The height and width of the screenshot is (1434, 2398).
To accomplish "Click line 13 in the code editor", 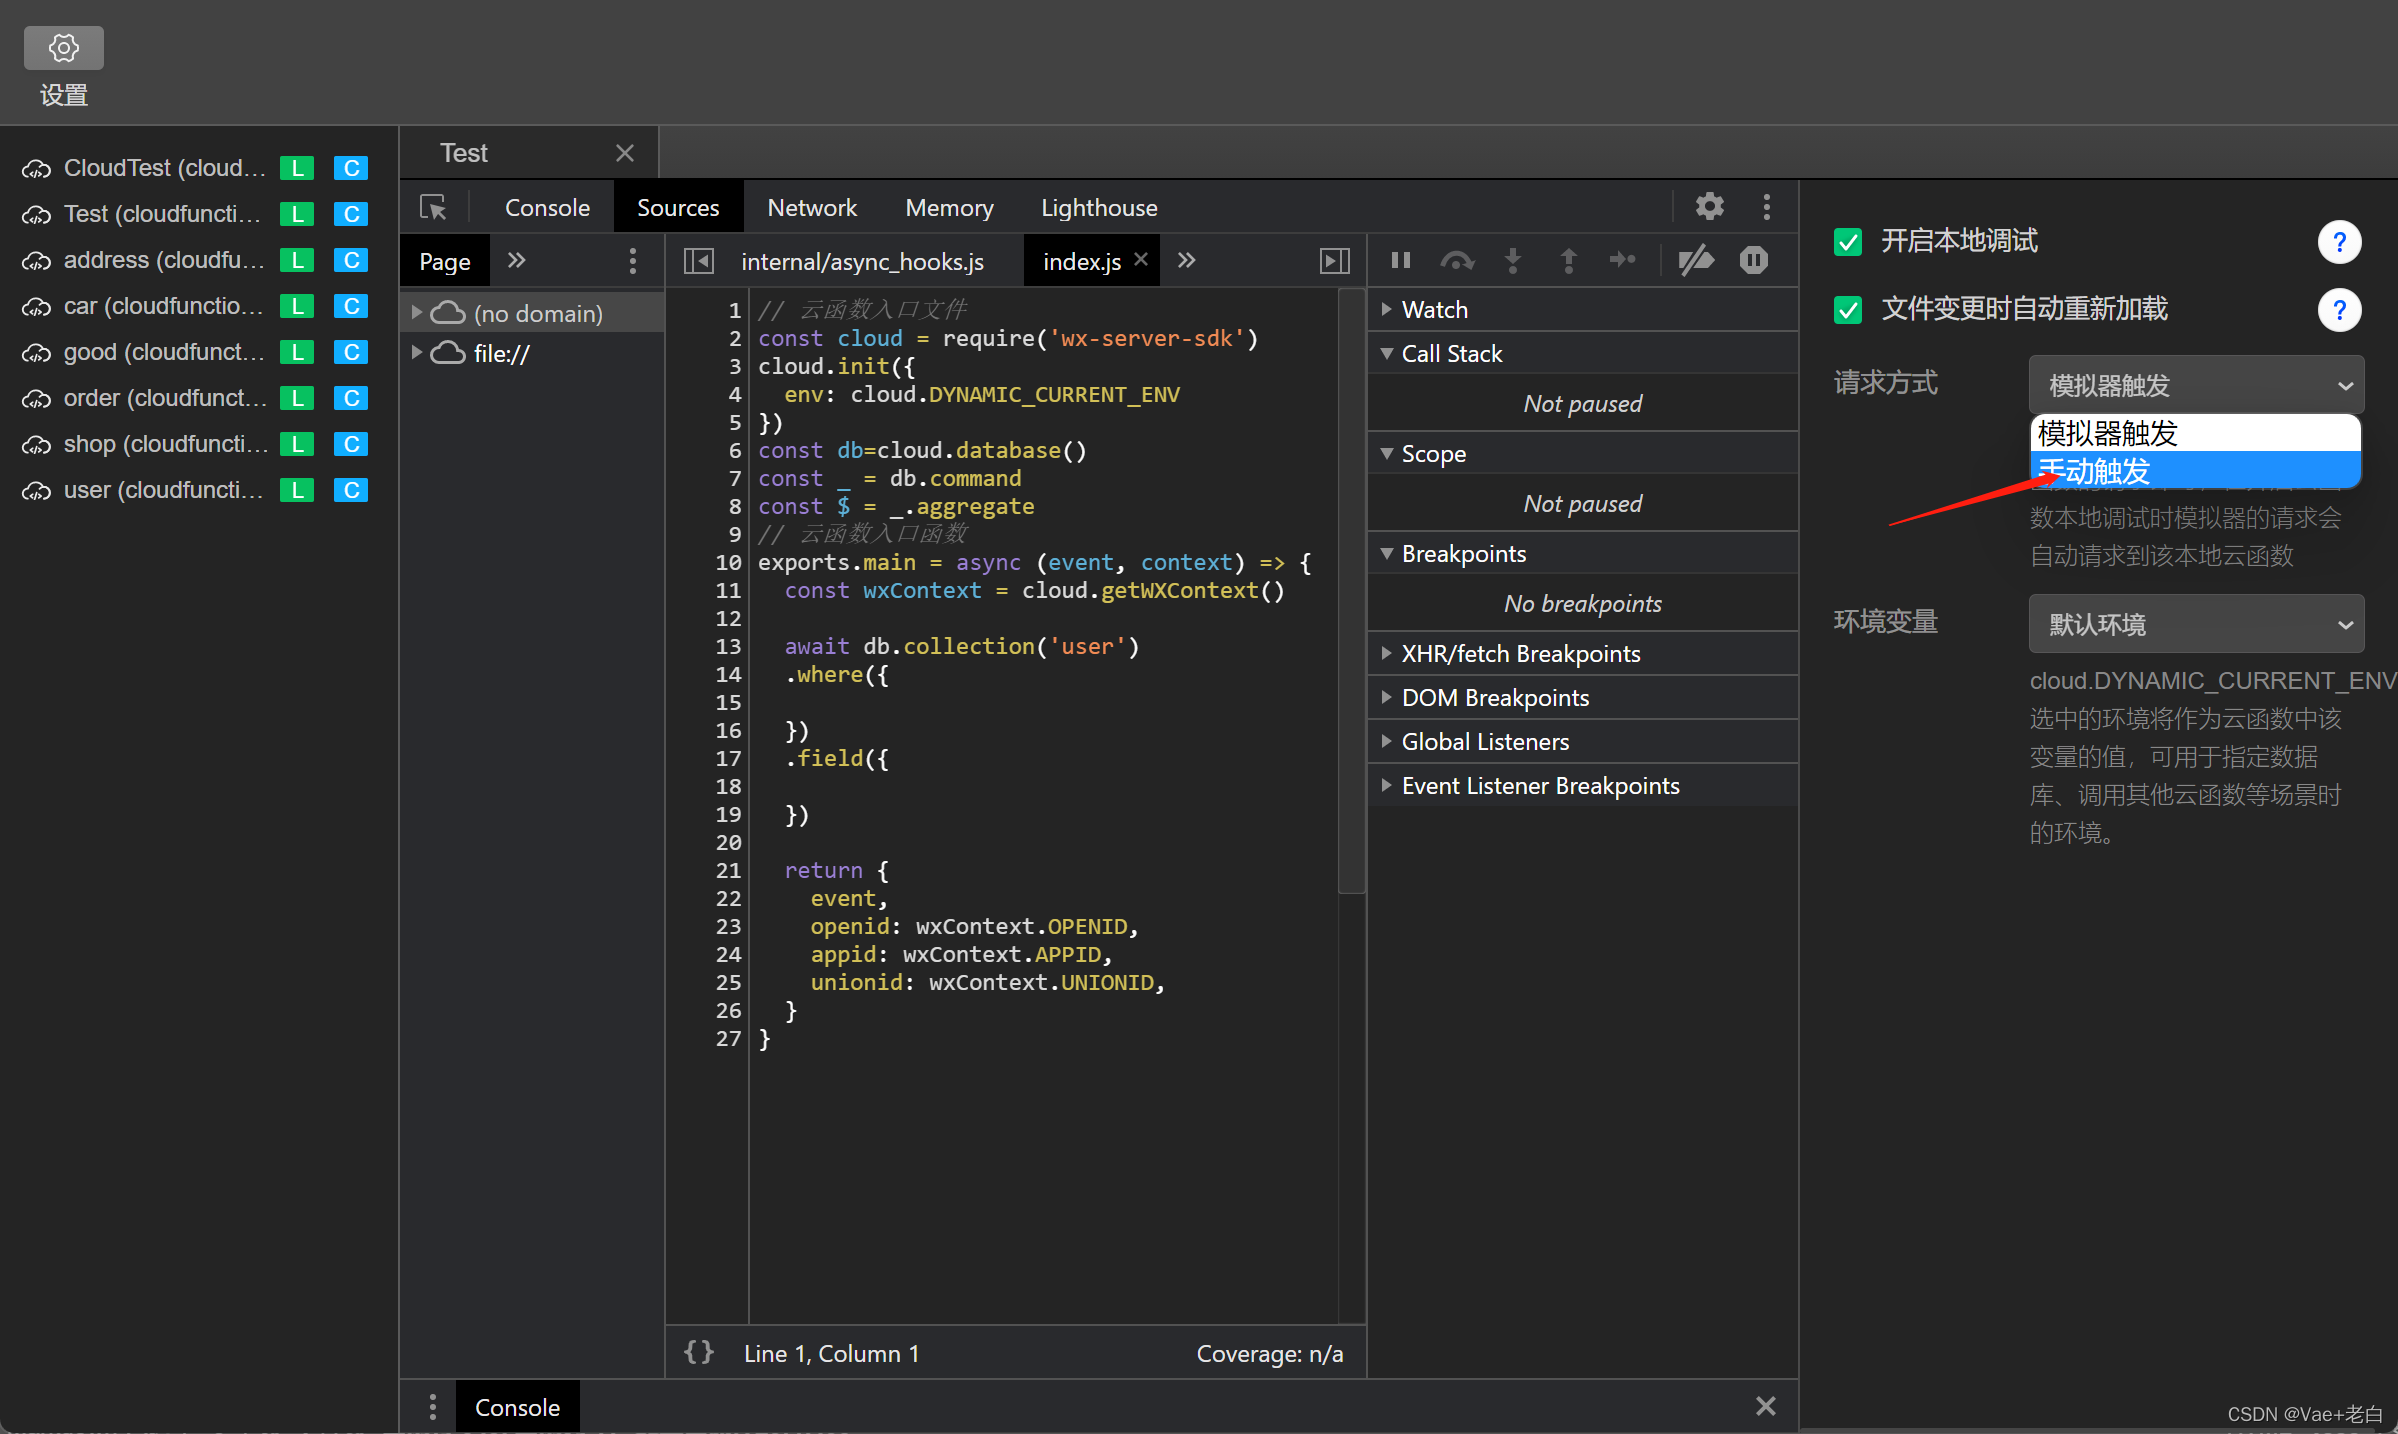I will (960, 647).
